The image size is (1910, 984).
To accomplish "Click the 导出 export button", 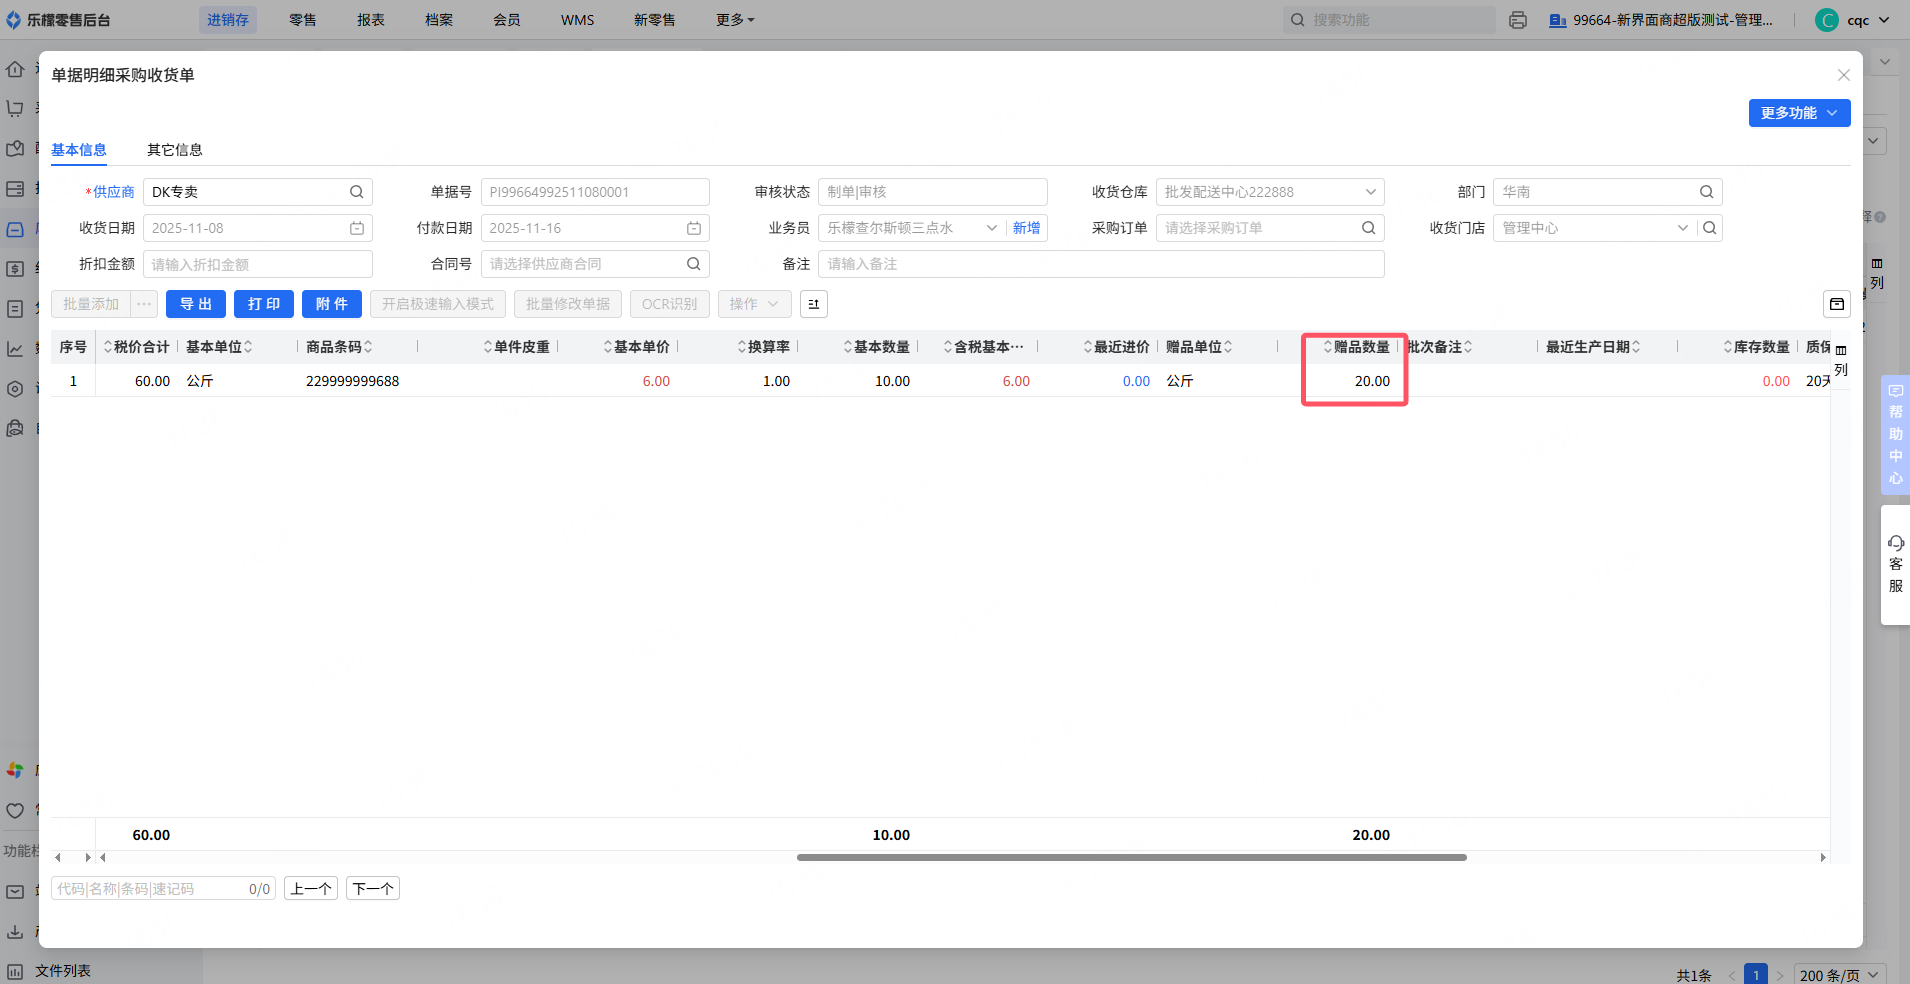I will (x=196, y=304).
